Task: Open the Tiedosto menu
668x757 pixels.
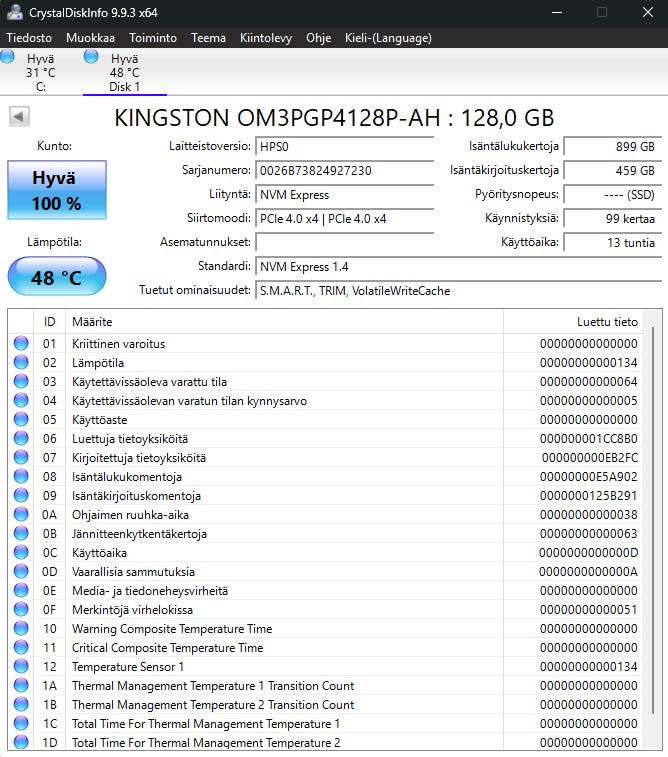Action: tap(29, 38)
